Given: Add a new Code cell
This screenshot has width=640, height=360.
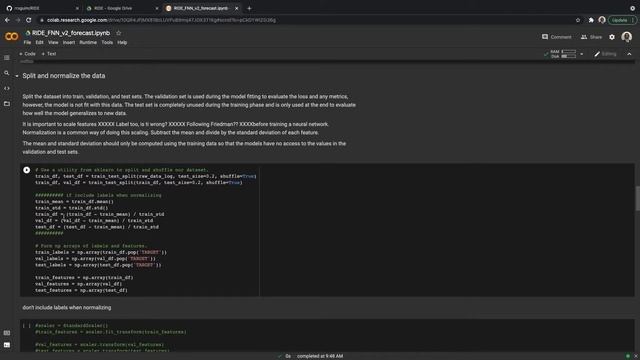Looking at the screenshot, I should [27, 54].
